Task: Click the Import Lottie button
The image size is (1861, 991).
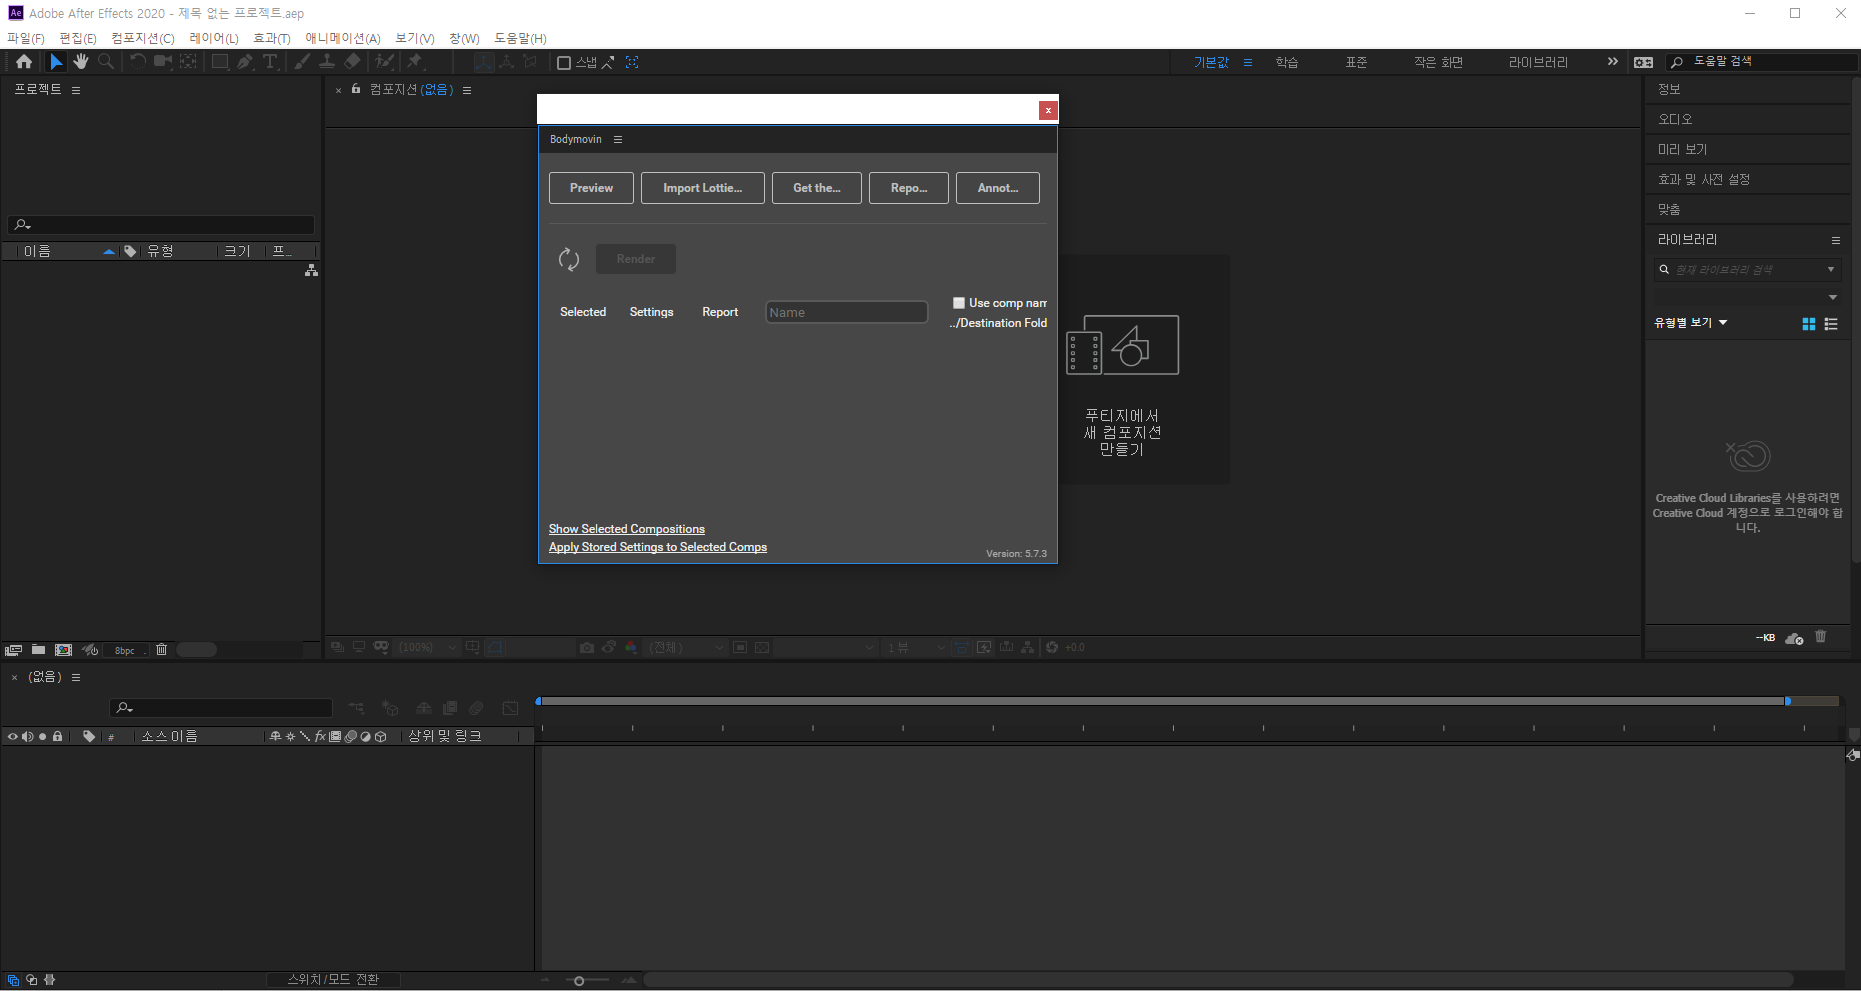Action: 703,188
